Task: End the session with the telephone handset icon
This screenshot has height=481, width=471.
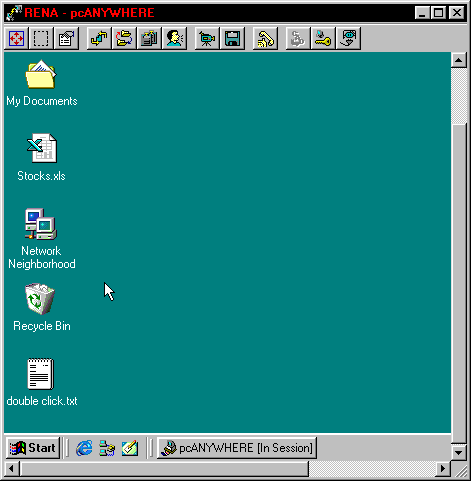Action: (265, 39)
